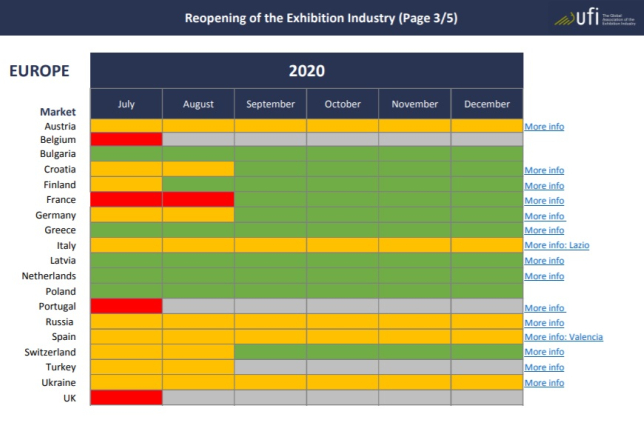Follow the More info link for Ukraine

coord(544,382)
